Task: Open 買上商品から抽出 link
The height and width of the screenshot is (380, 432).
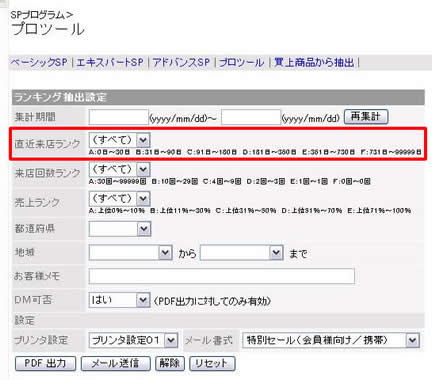Action: tap(314, 62)
